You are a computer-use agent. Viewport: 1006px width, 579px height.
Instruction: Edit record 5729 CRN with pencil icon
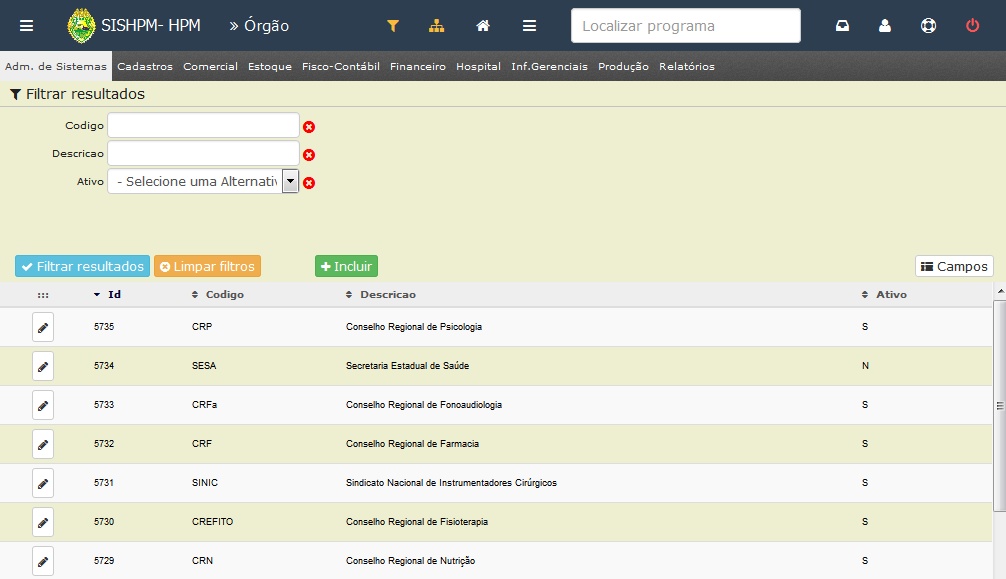(x=43, y=561)
